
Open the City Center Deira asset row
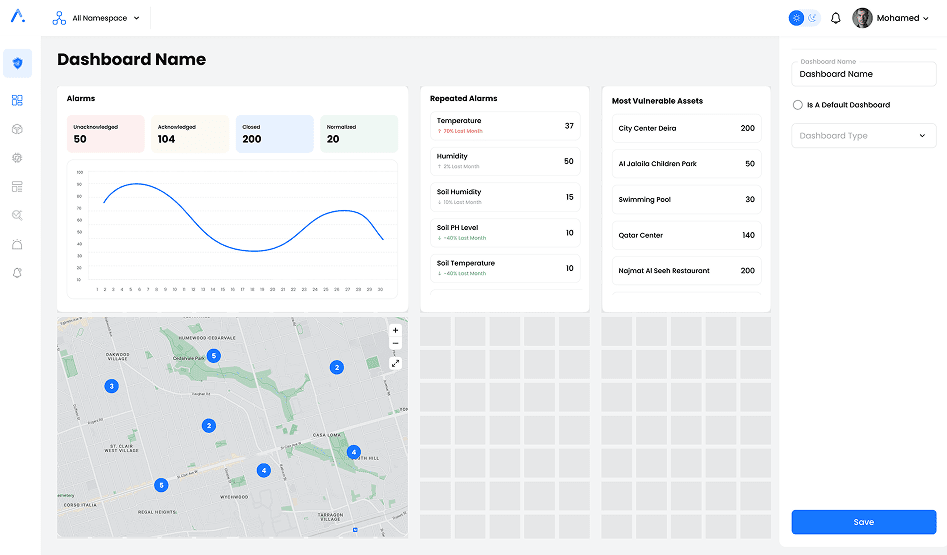coord(686,129)
